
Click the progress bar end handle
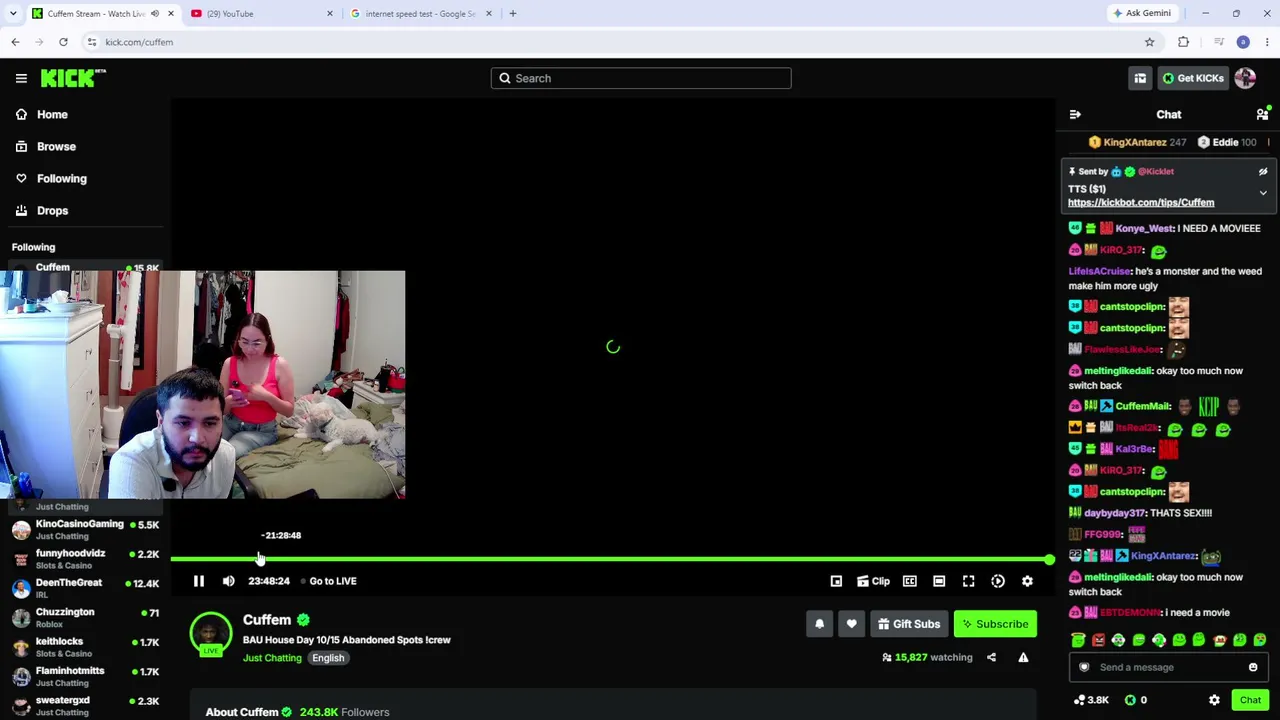1049,559
